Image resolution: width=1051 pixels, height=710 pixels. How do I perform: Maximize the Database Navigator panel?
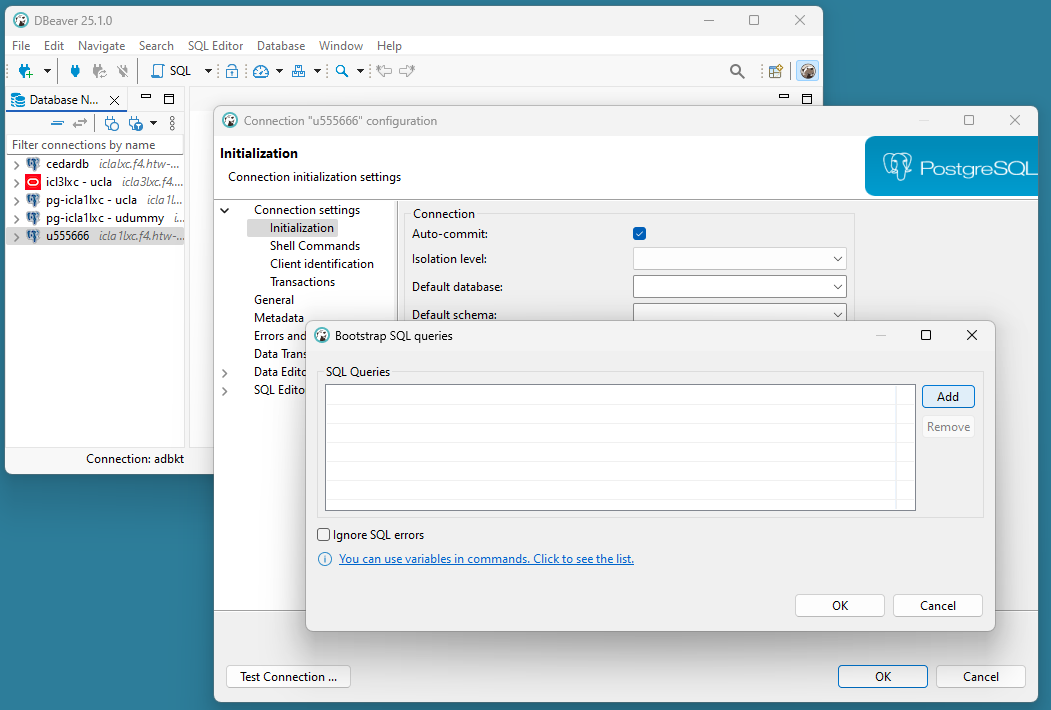click(169, 99)
